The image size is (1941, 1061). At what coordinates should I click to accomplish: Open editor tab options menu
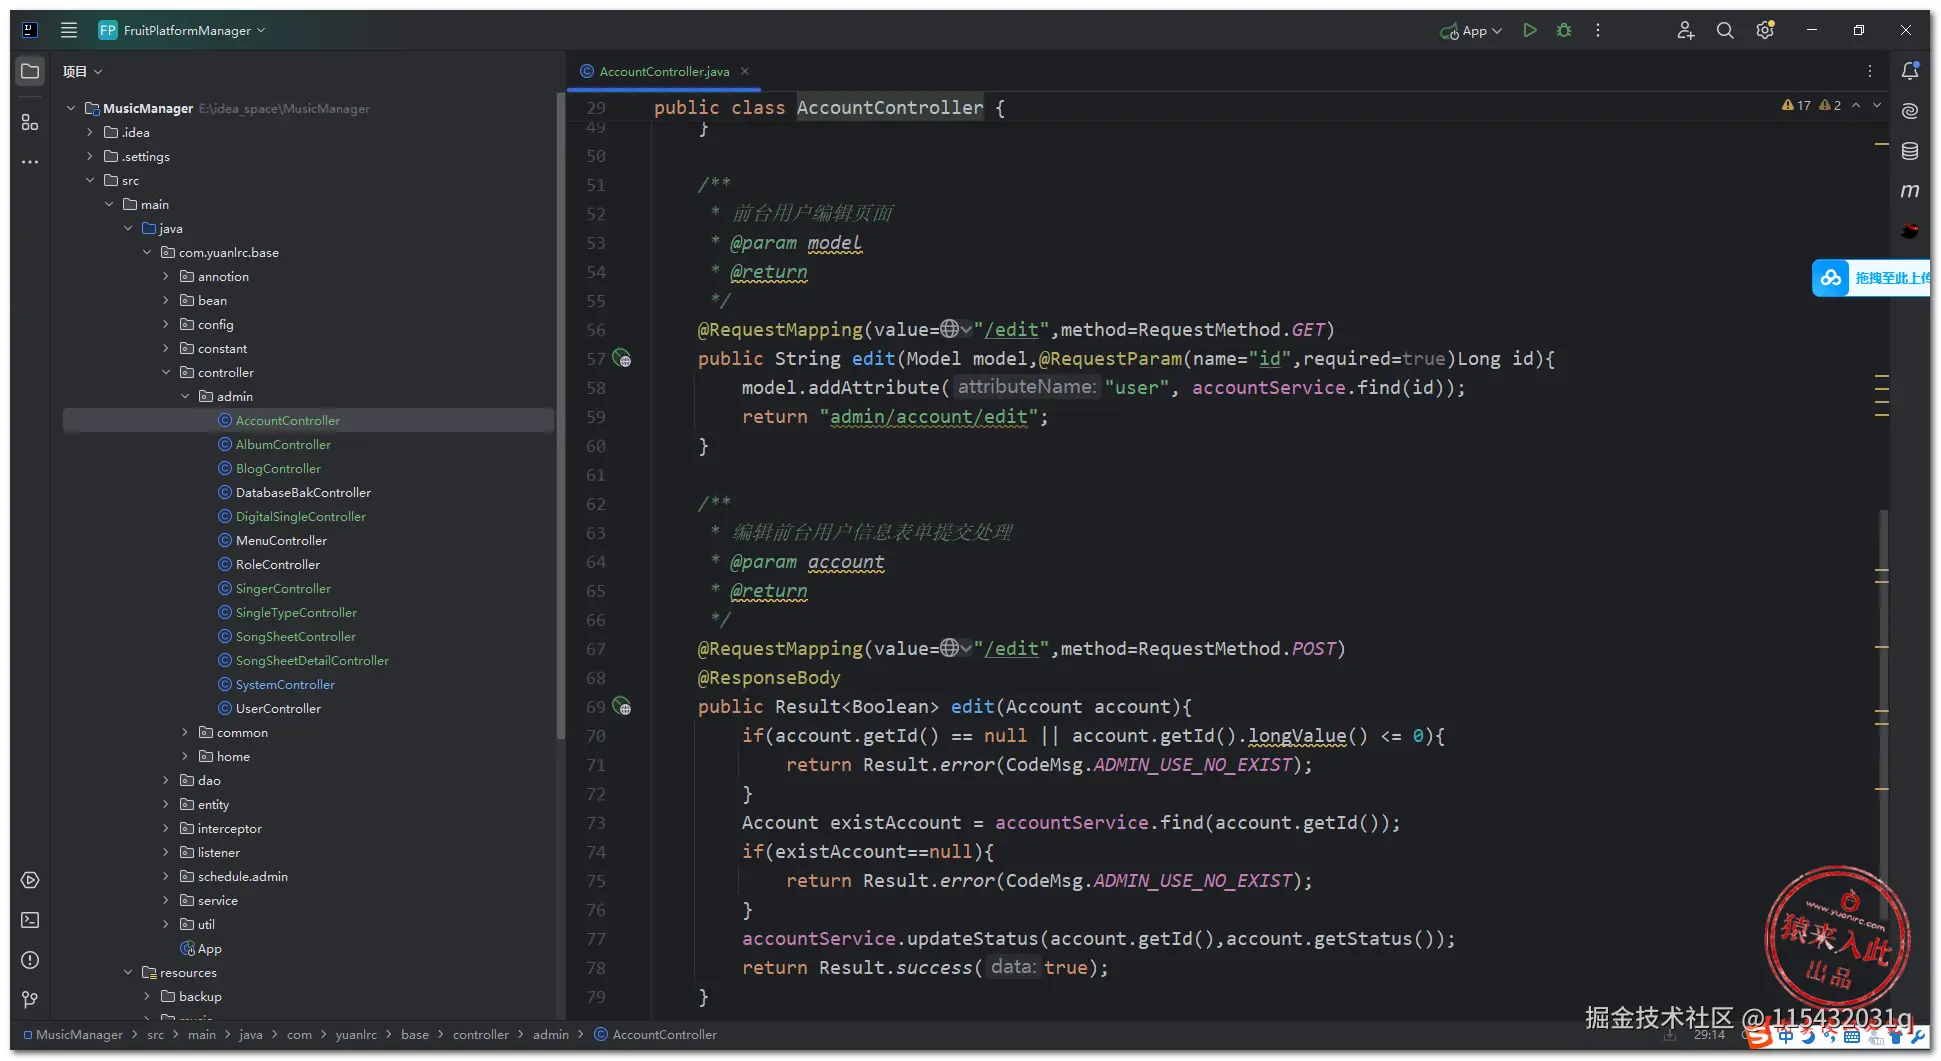(x=1869, y=71)
